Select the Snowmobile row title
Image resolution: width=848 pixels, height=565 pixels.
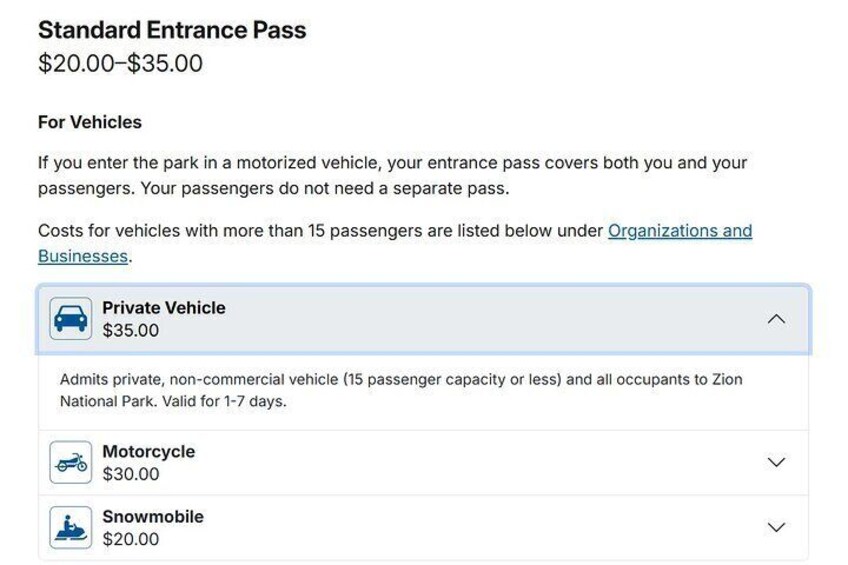tap(152, 517)
